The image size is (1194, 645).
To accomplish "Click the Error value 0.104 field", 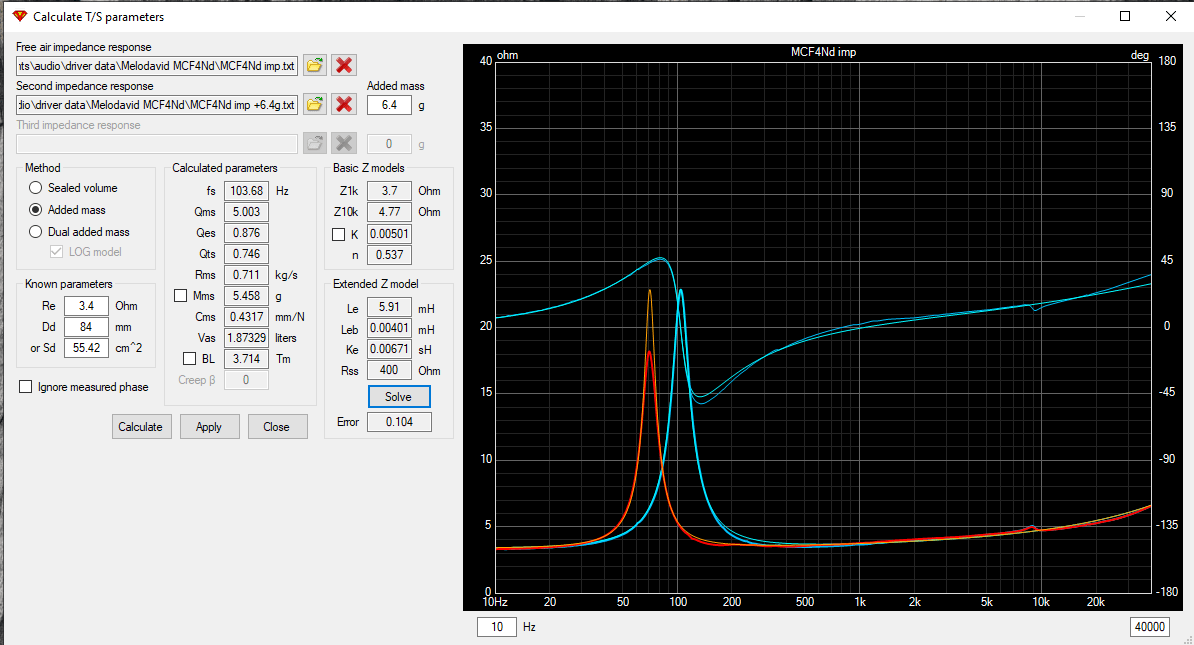I will point(399,422).
